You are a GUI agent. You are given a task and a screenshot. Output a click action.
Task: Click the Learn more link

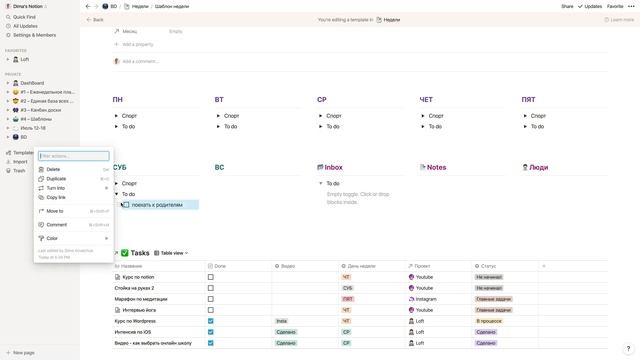pos(619,20)
